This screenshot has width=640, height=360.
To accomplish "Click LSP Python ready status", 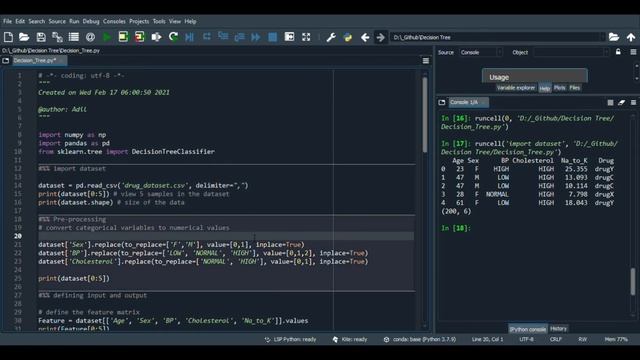I will coord(290,339).
